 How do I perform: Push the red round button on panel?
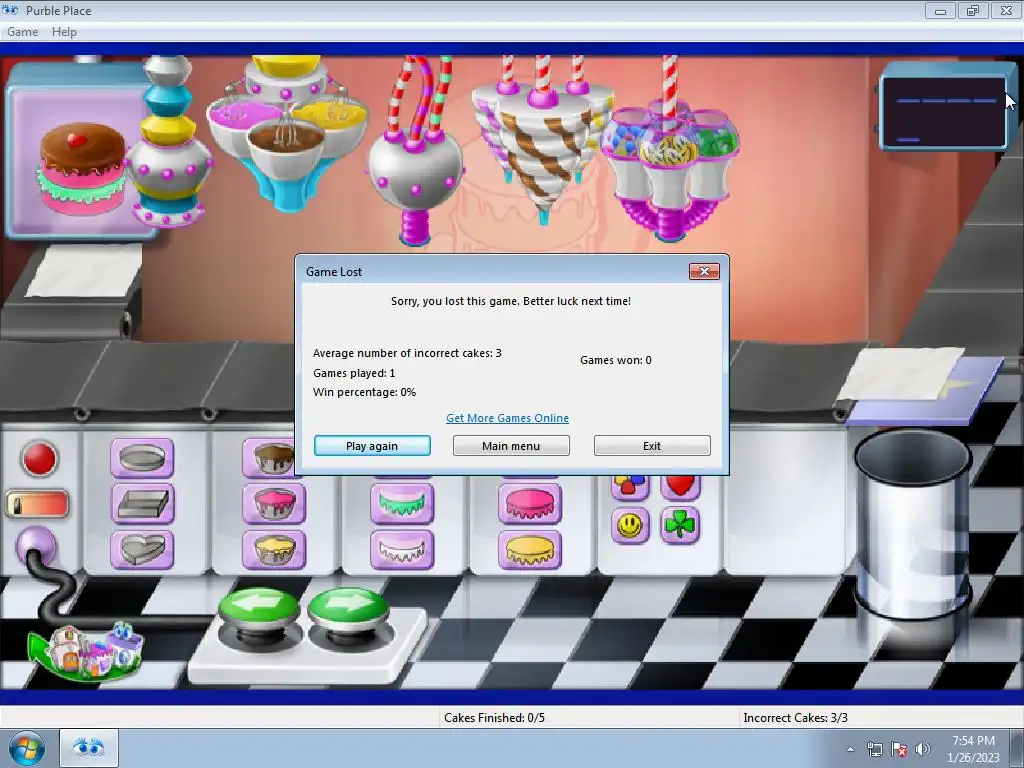point(39,458)
